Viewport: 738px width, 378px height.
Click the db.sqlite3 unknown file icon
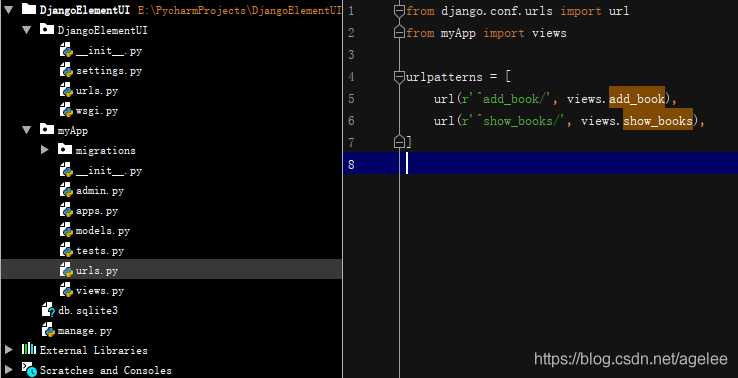coord(48,311)
